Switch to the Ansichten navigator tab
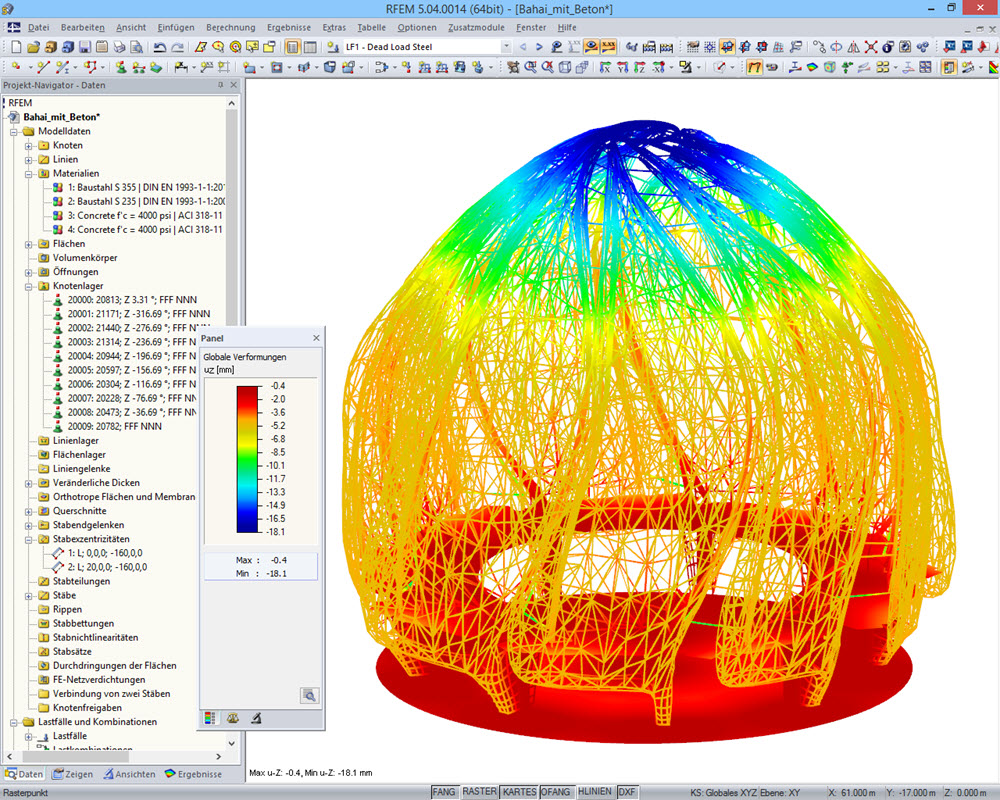1000x800 pixels. click(x=129, y=774)
